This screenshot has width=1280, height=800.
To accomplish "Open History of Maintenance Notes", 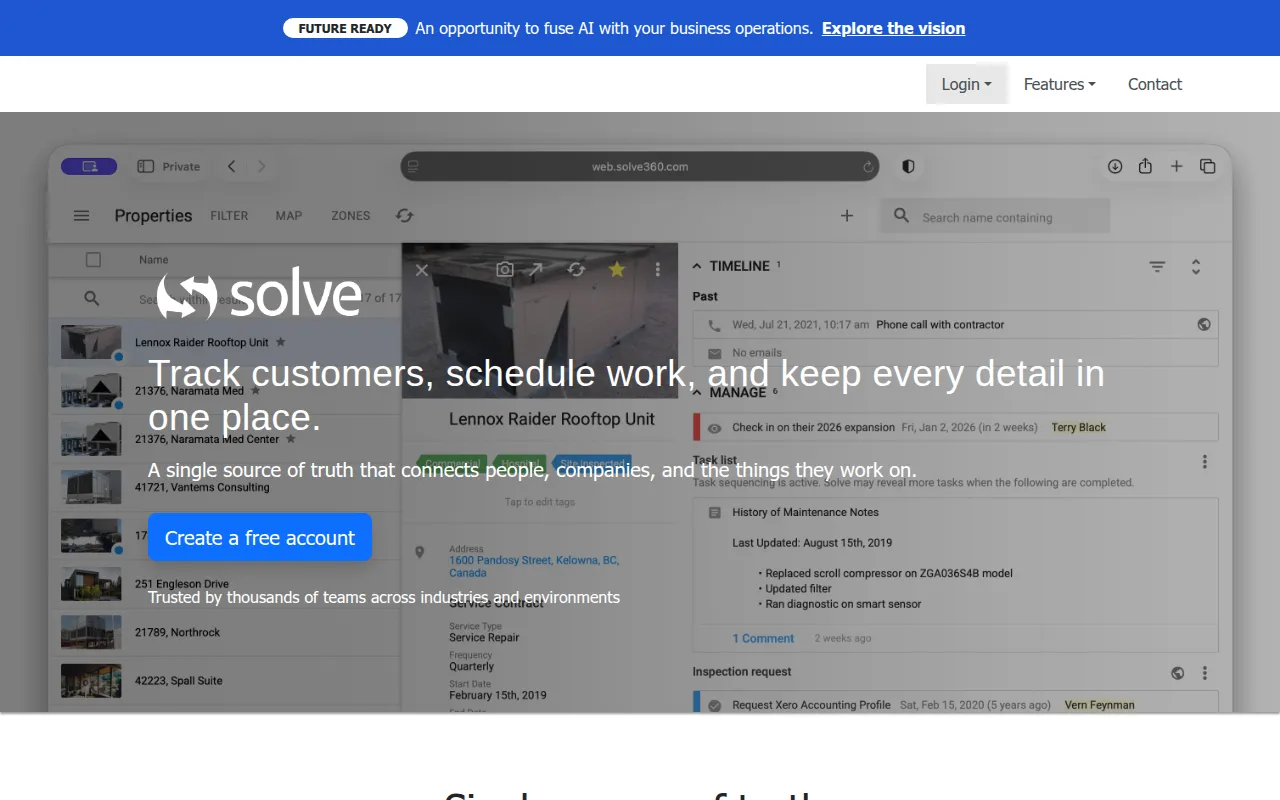I will tap(805, 512).
